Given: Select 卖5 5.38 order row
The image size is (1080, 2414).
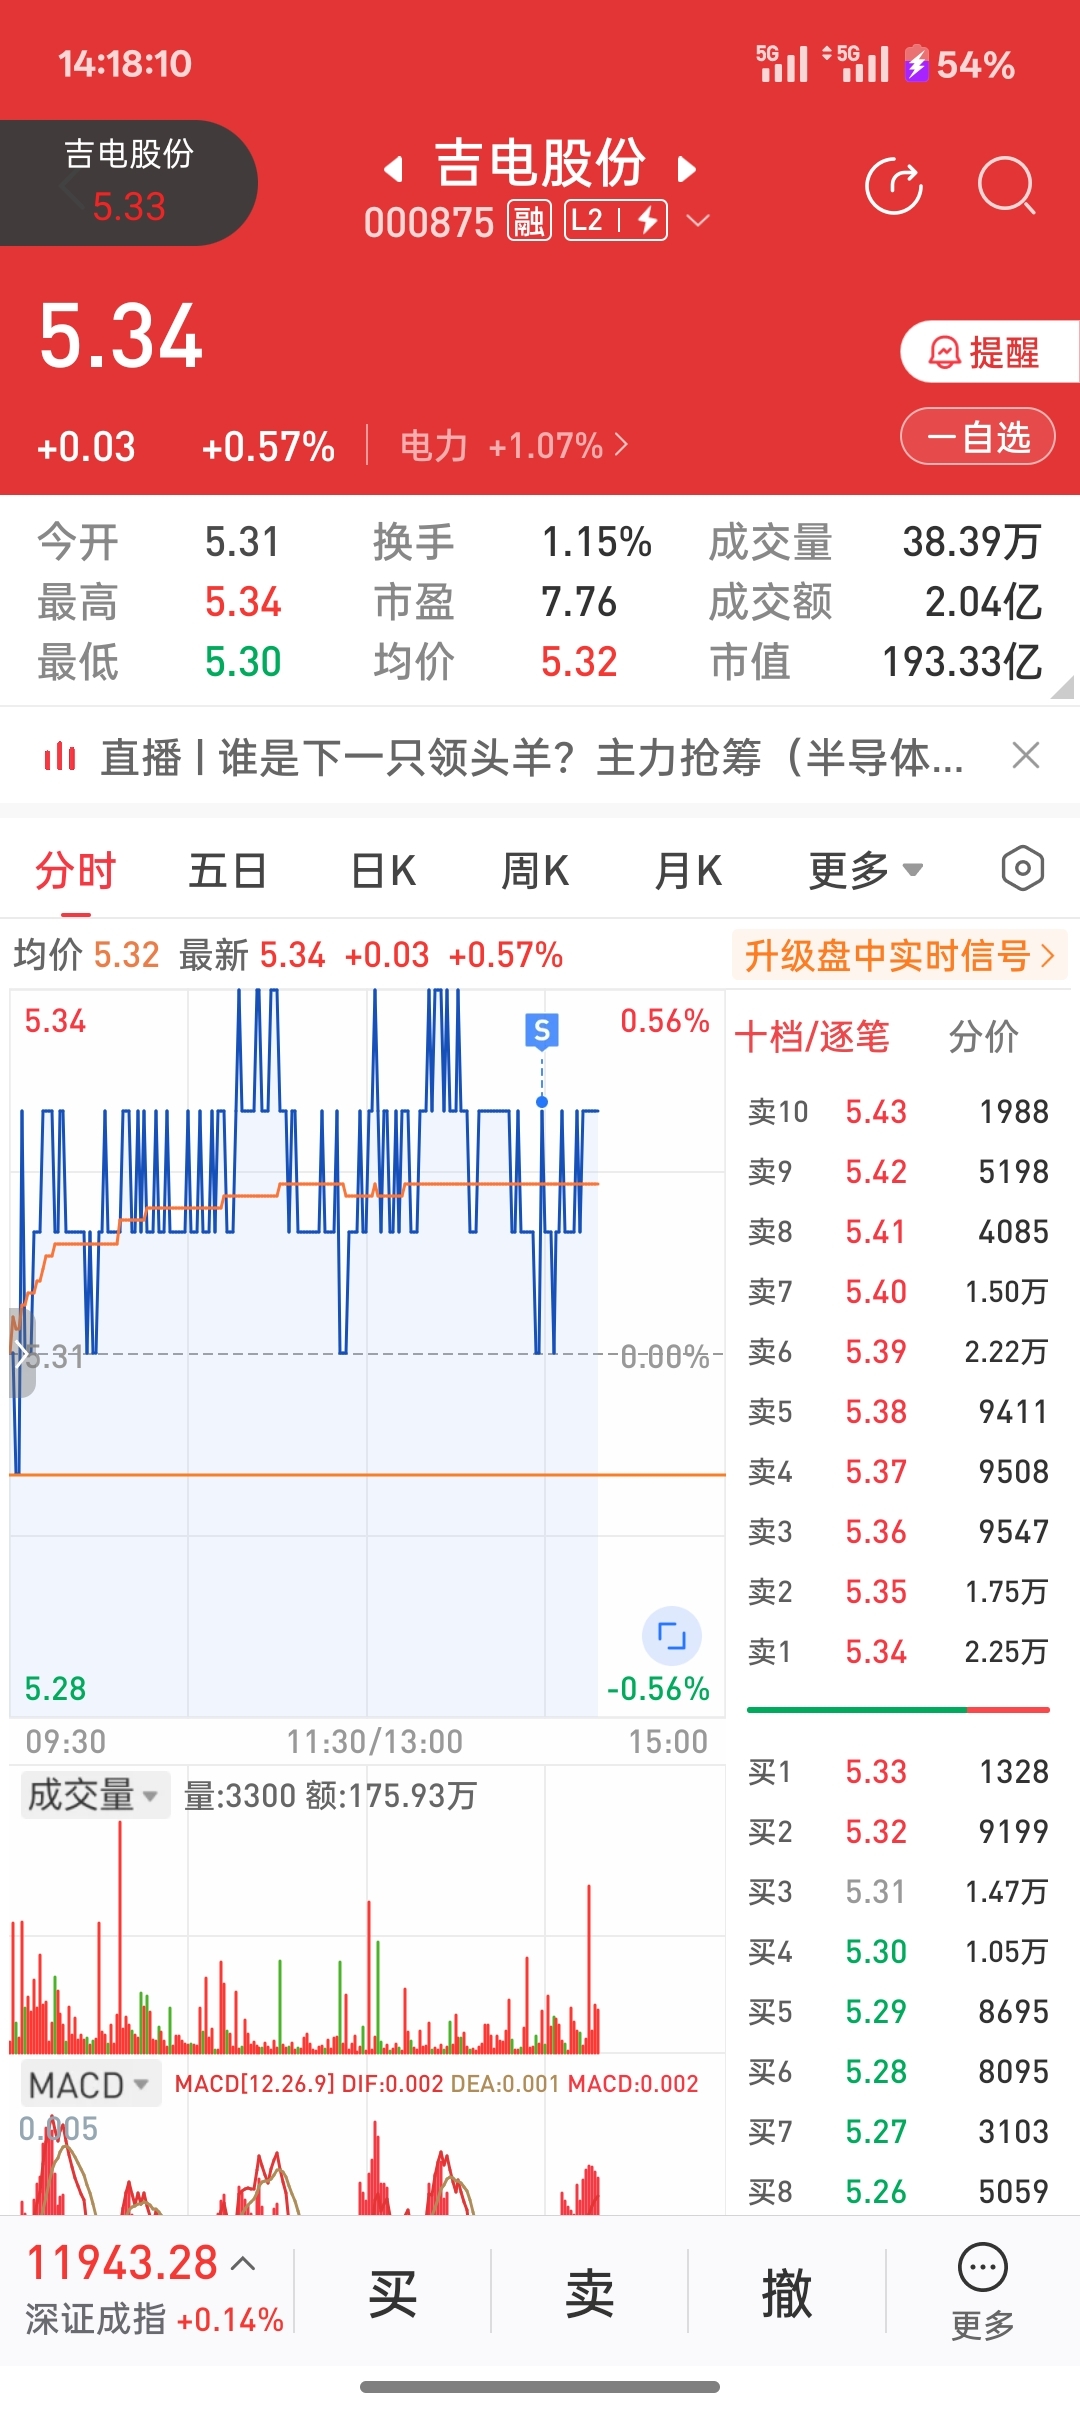Looking at the screenshot, I should pos(898,1411).
